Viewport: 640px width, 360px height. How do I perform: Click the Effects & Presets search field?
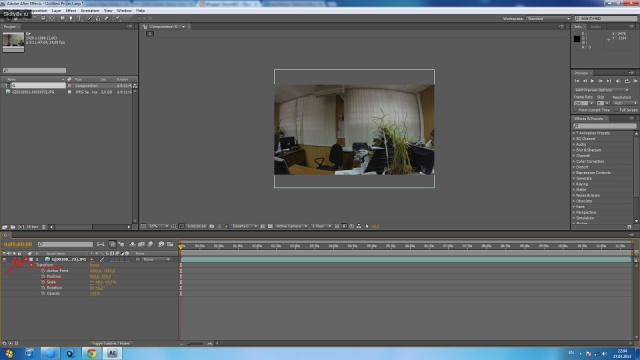pyautogui.click(x=604, y=126)
